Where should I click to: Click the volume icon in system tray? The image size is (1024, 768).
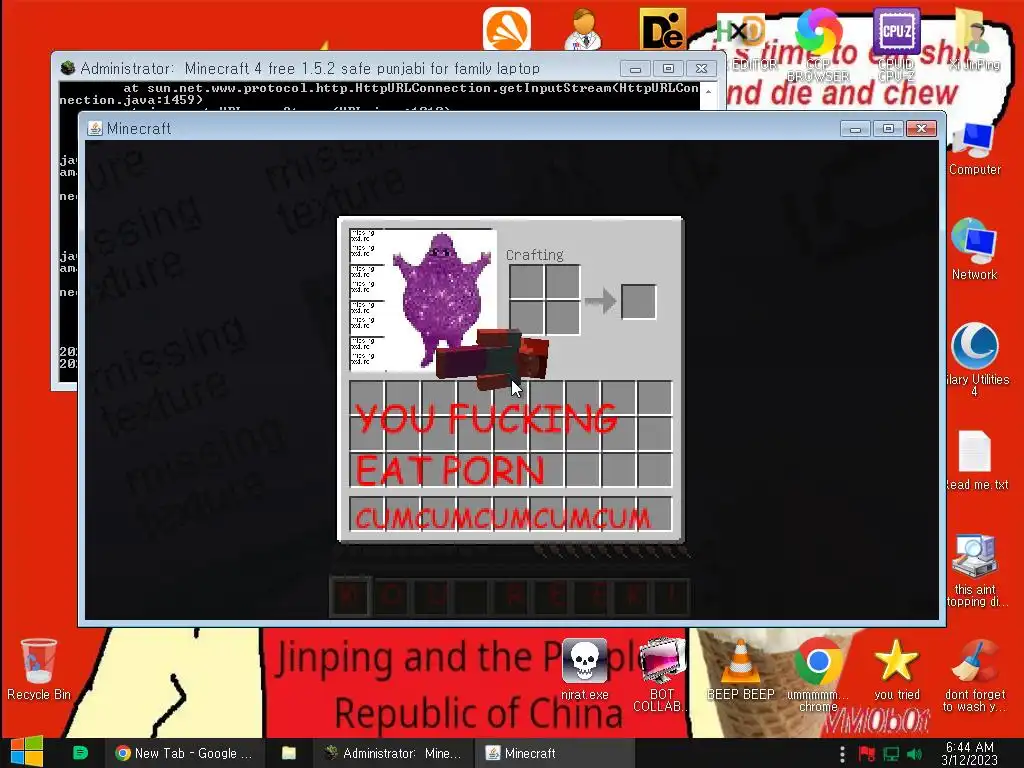pos(916,754)
